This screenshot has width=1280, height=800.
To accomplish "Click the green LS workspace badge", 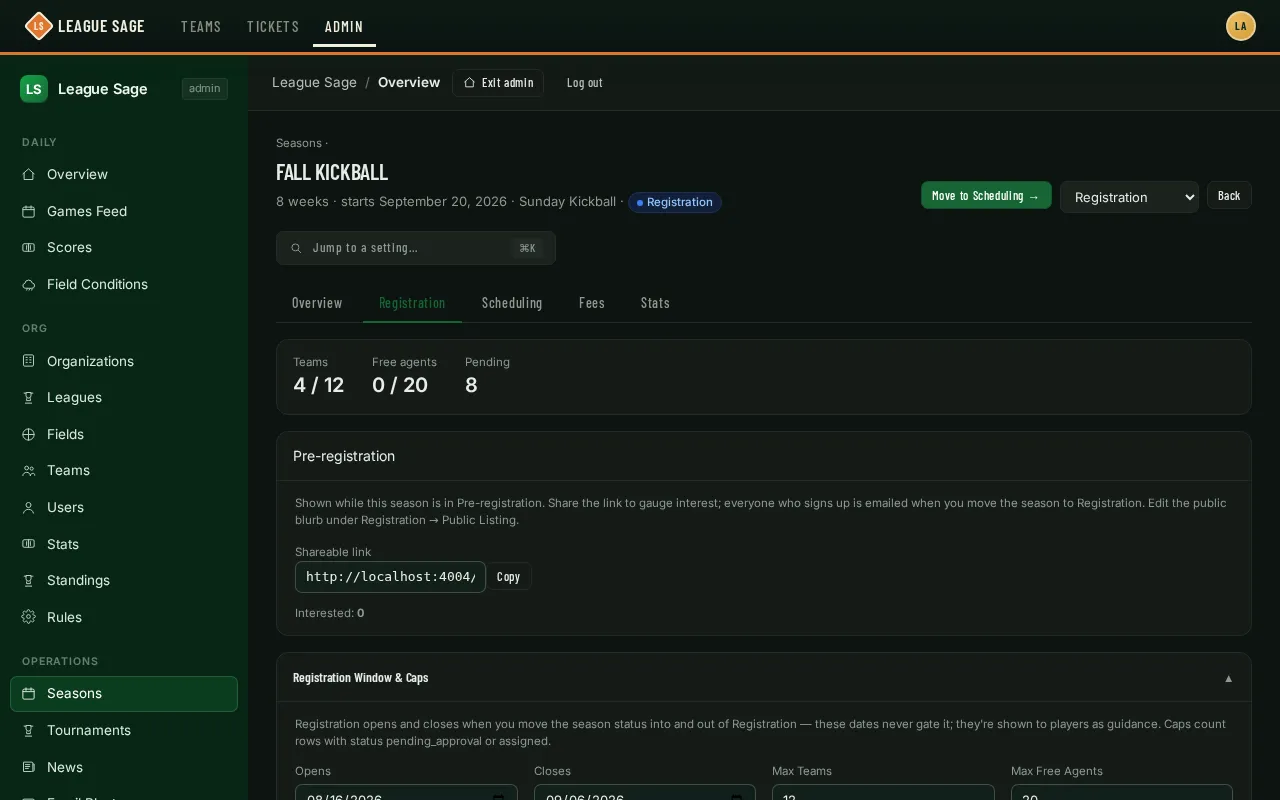I will click(x=34, y=89).
